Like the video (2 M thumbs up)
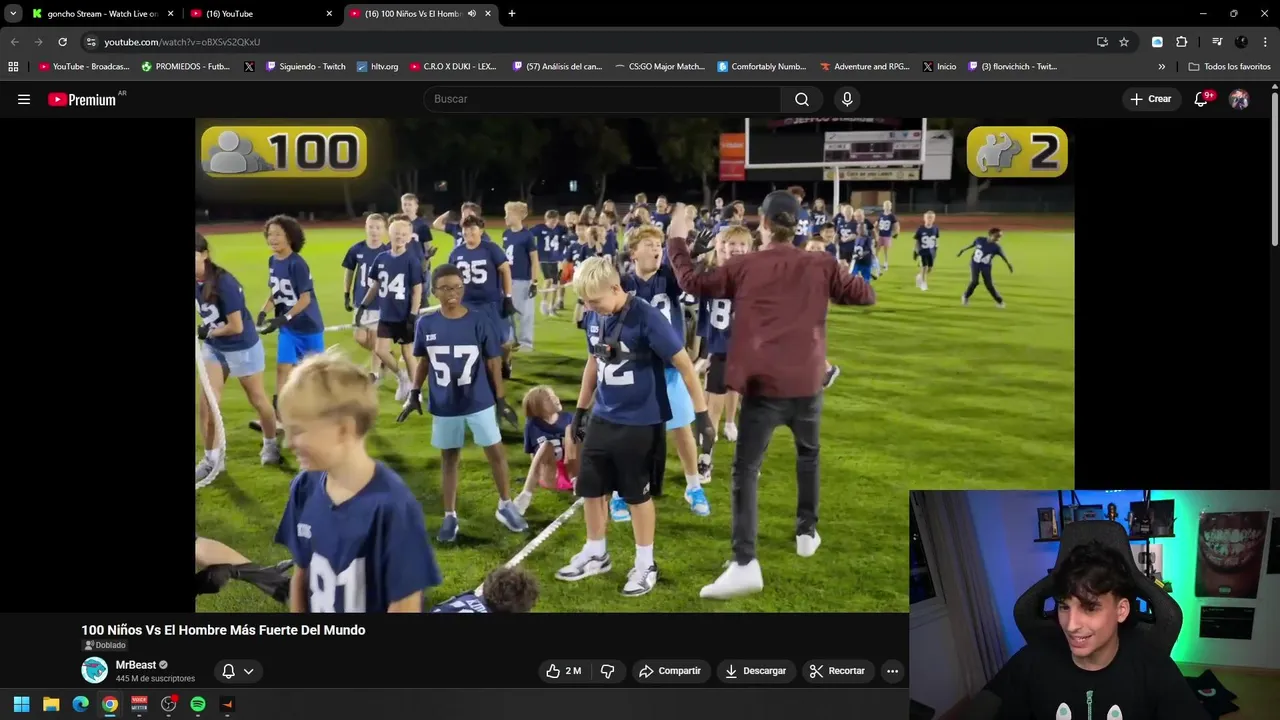This screenshot has width=1280, height=720. pyautogui.click(x=564, y=671)
